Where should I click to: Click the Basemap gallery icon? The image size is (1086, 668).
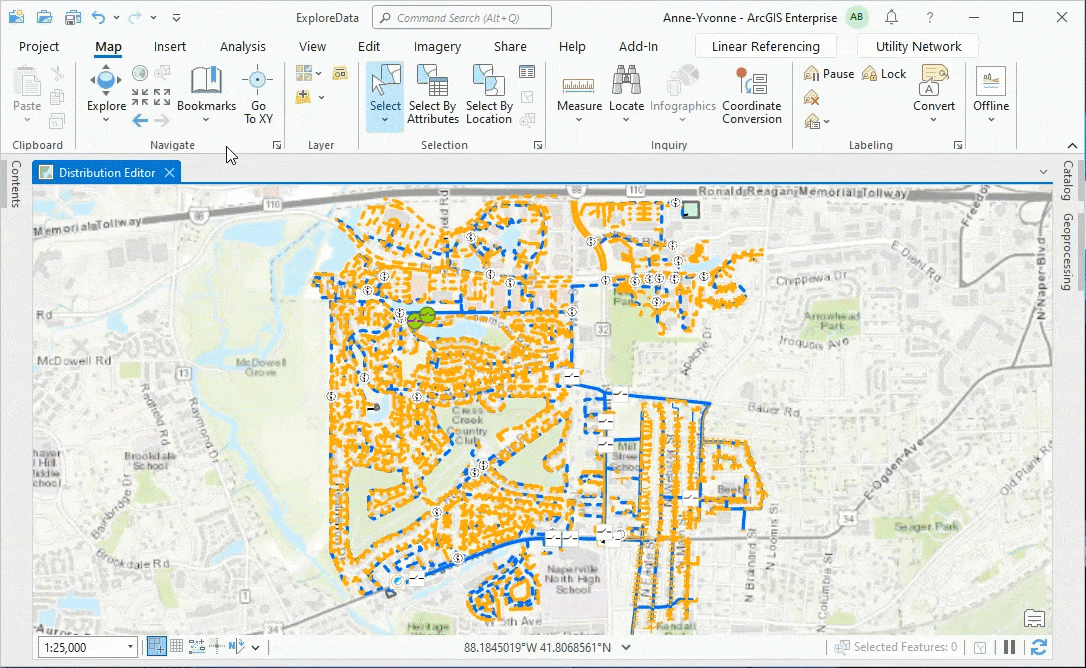click(x=303, y=73)
